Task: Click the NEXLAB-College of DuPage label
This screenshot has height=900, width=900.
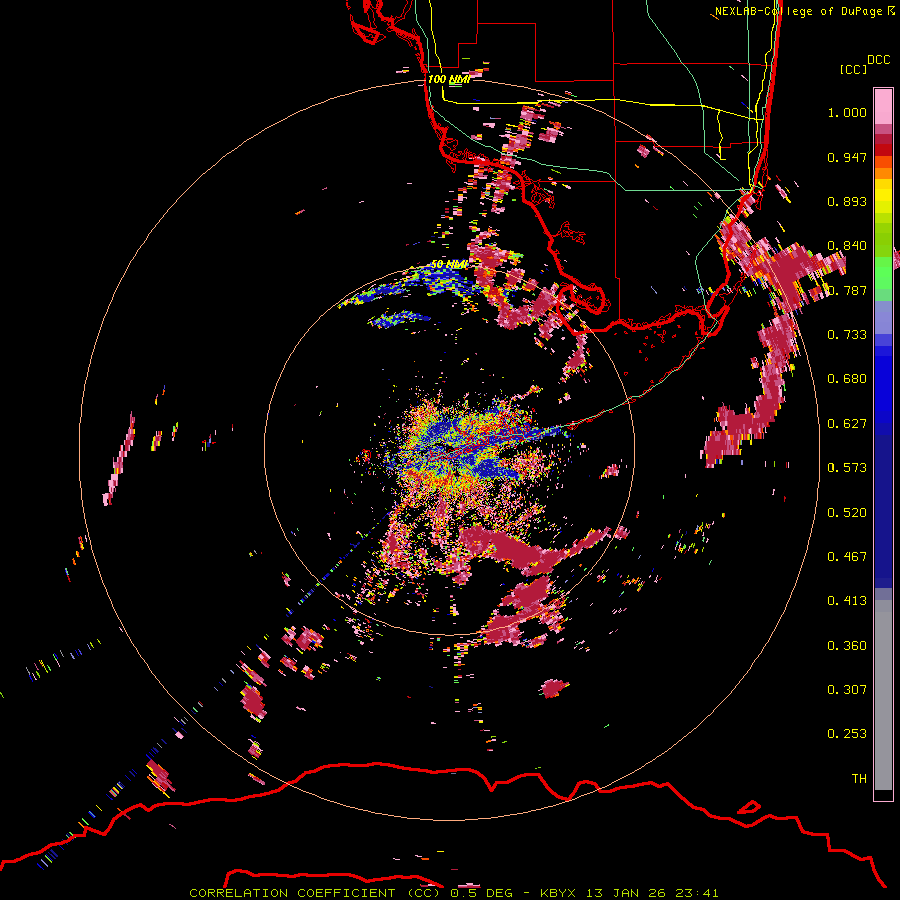Action: point(798,11)
